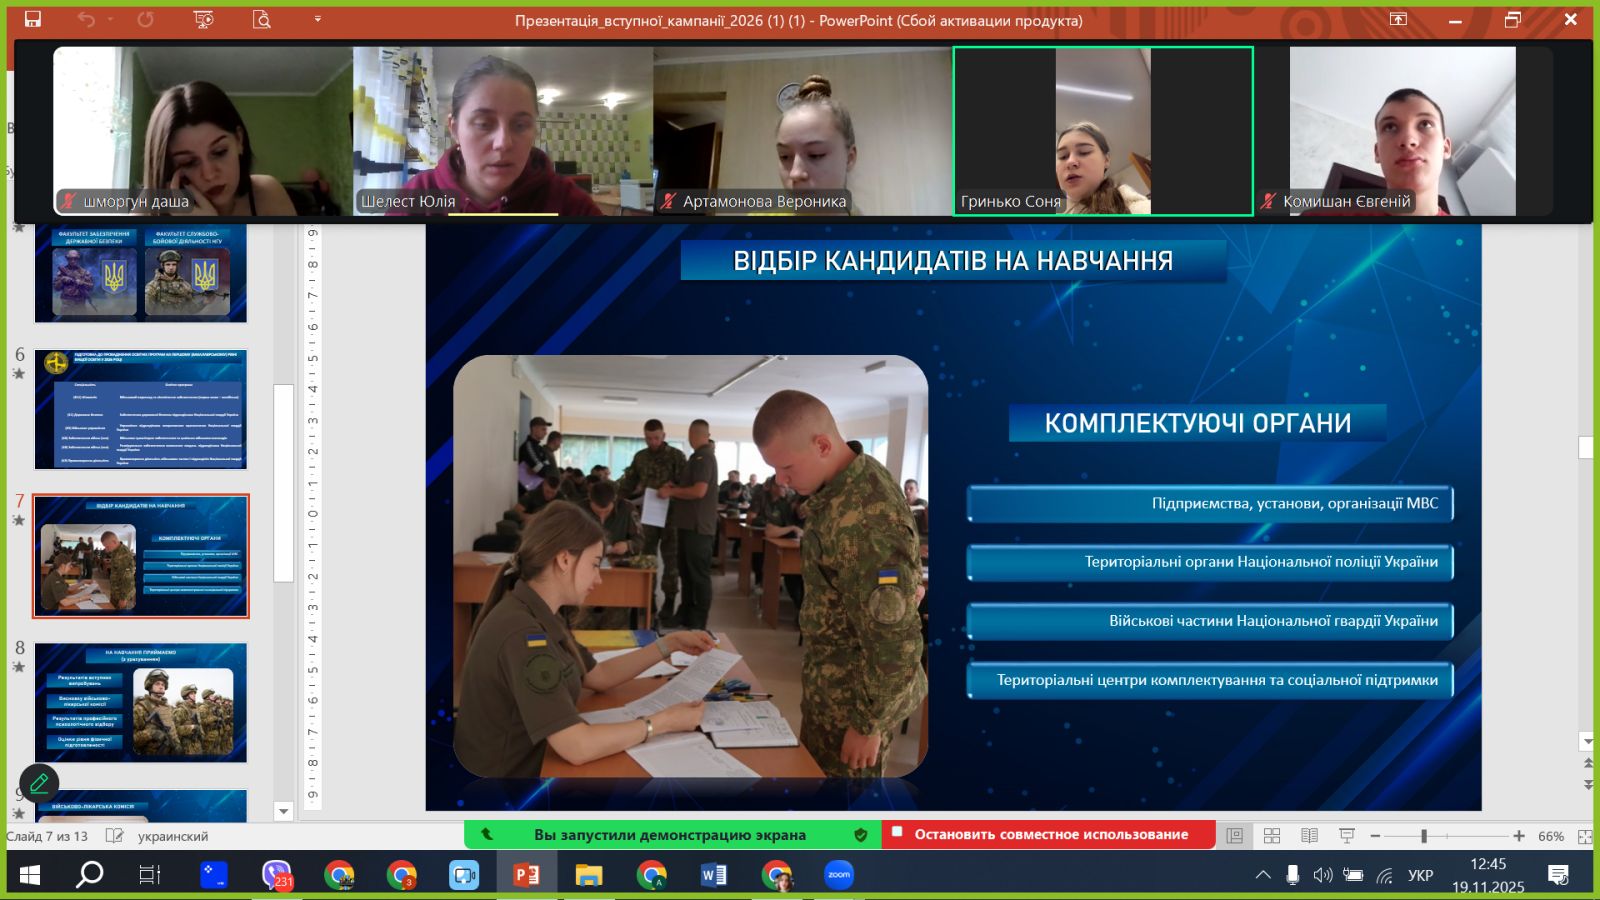
Task: Fit slide to current window
Action: pyautogui.click(x=1585, y=836)
